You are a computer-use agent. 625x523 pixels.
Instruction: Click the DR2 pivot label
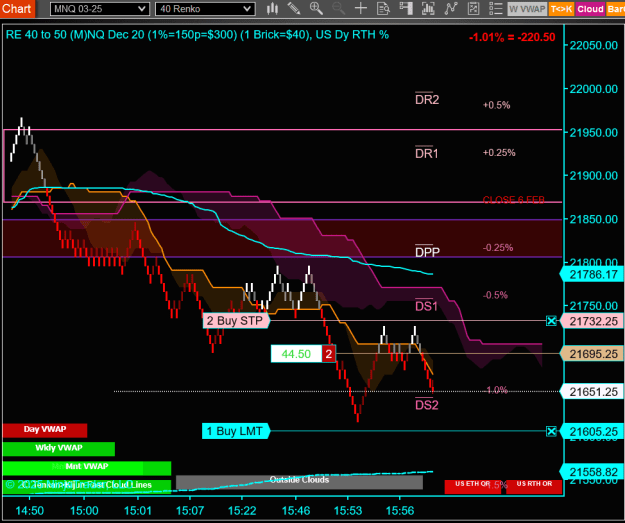click(427, 99)
